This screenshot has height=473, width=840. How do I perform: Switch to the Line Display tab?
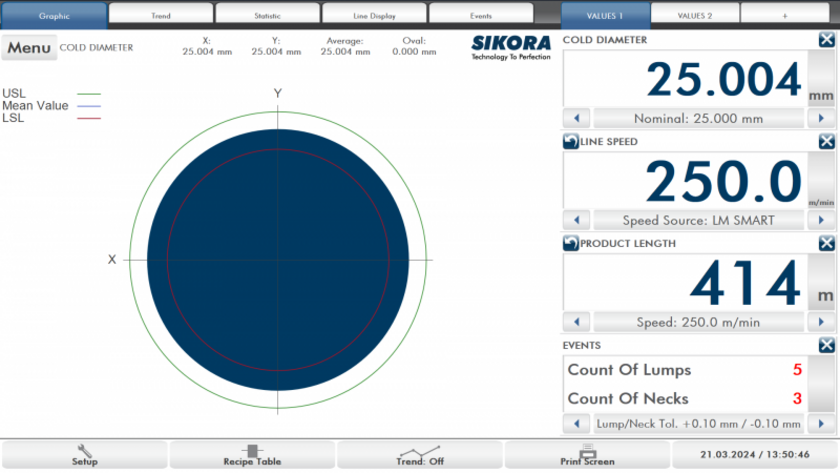(x=374, y=16)
